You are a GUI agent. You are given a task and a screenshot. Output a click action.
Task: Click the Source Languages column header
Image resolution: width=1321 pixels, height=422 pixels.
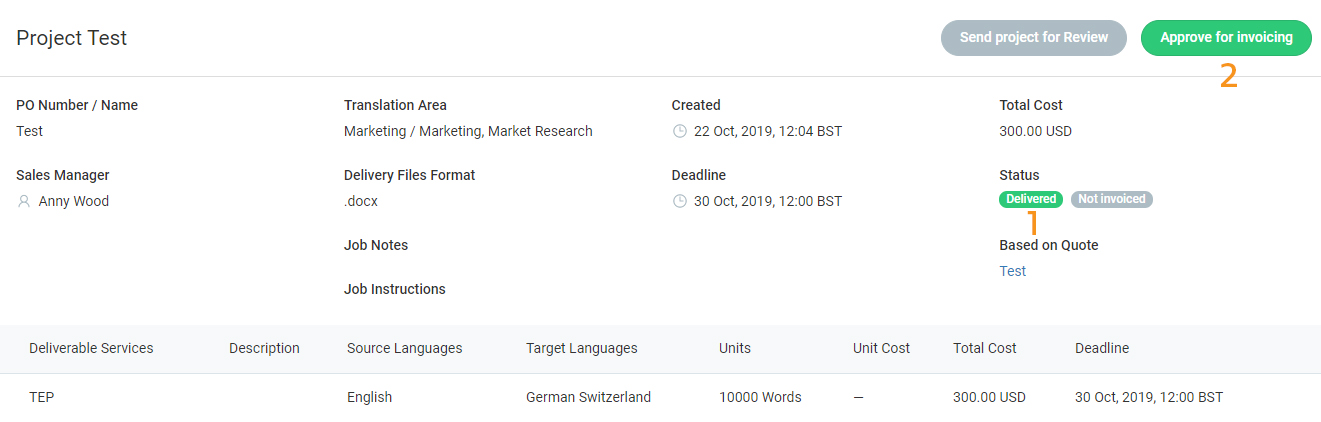404,348
